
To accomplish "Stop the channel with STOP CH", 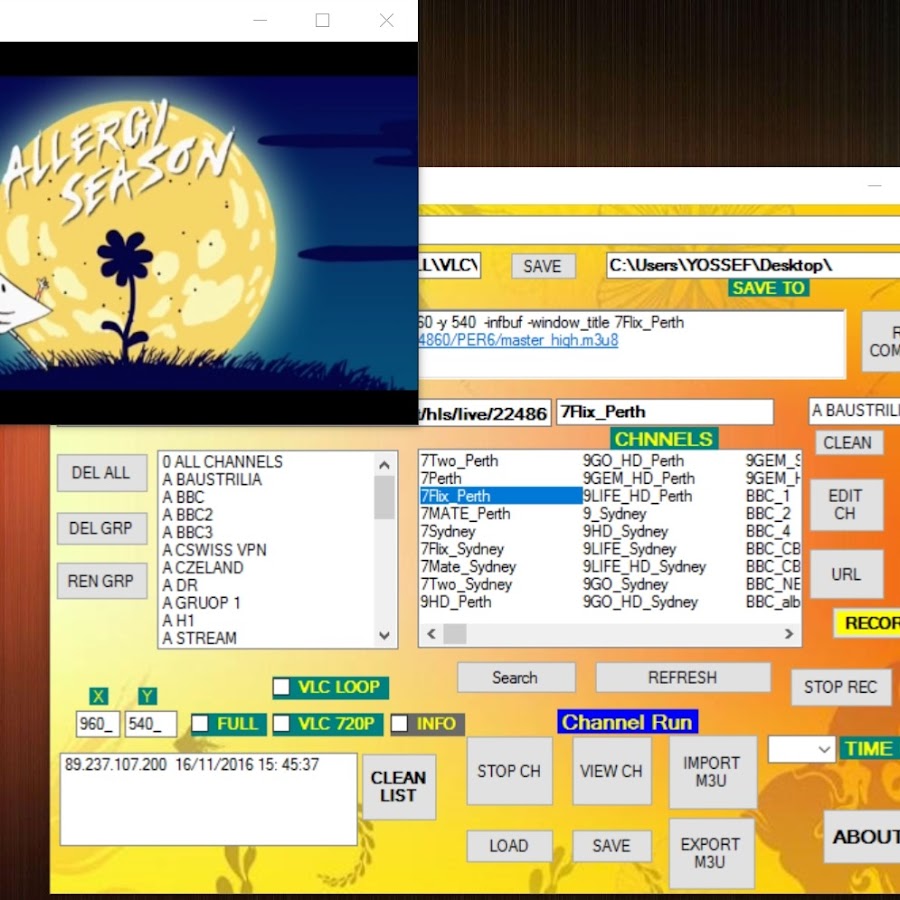I will 509,771.
